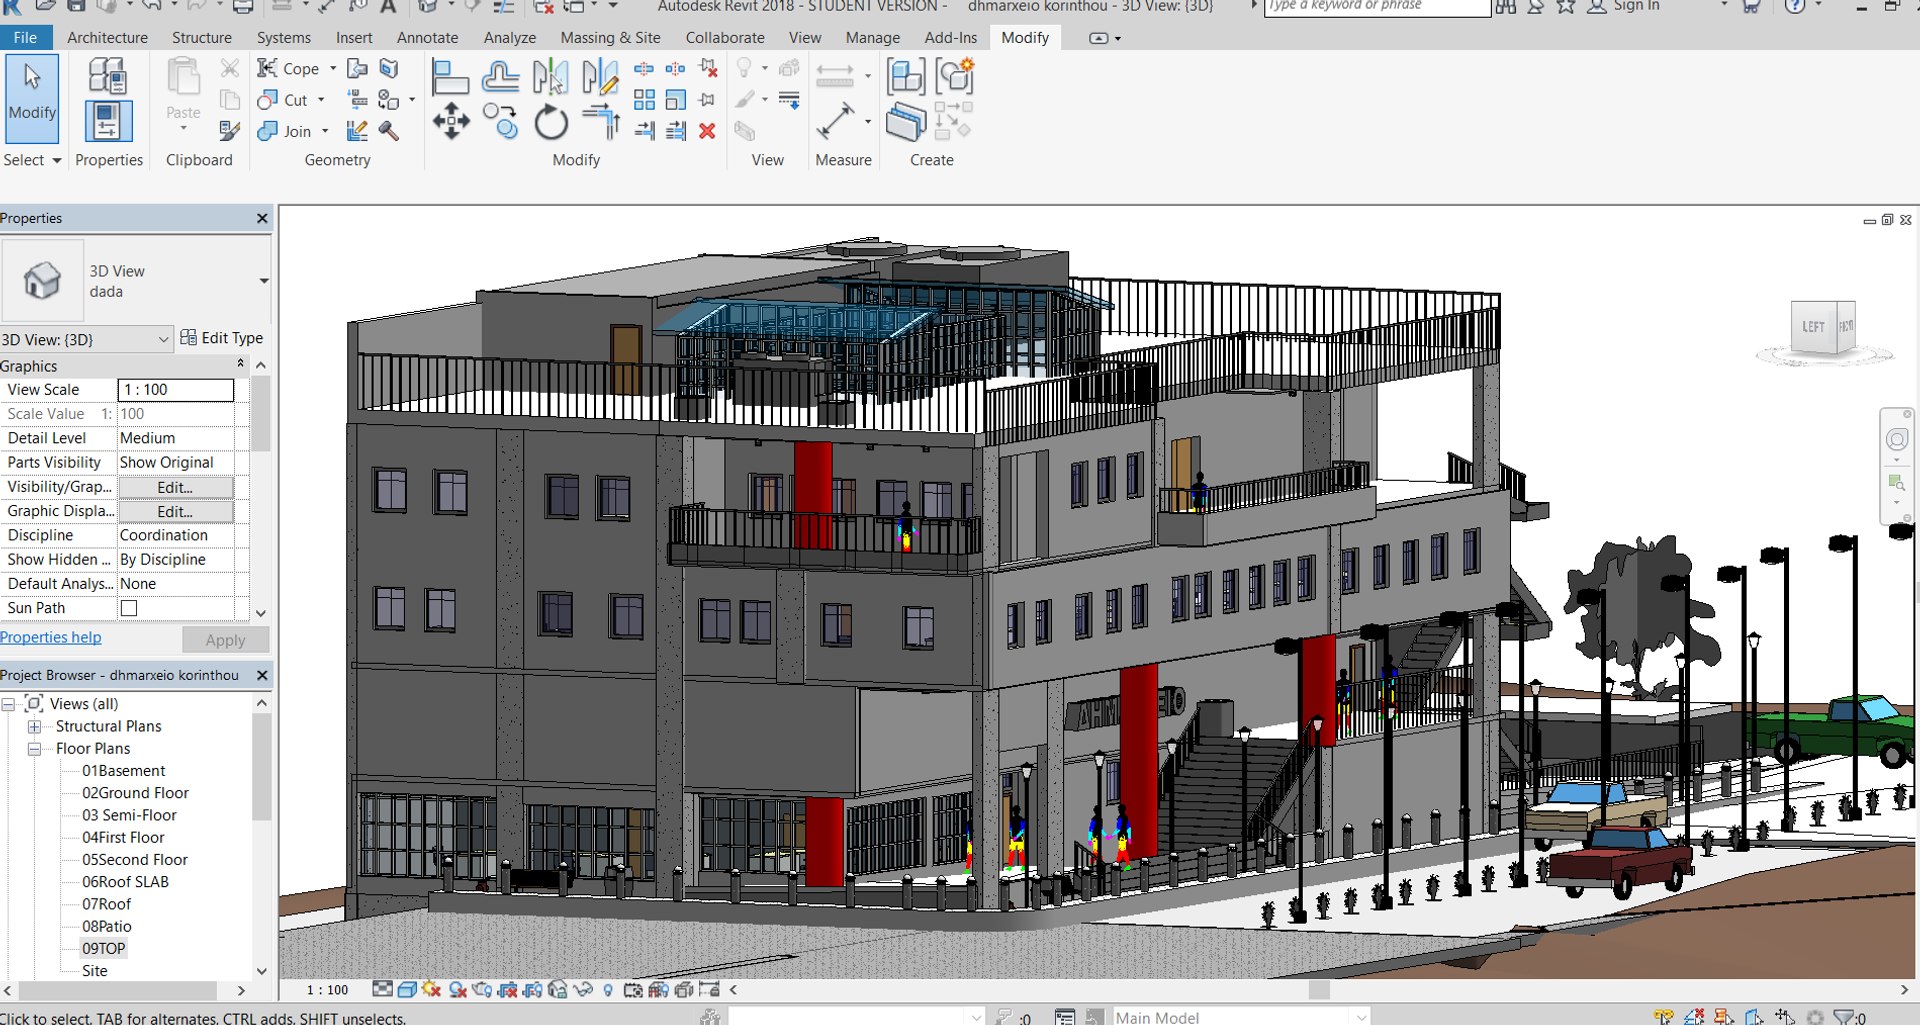Open the Measure Between Two References tool
Screen dimensions: 1920x1025
click(835, 77)
